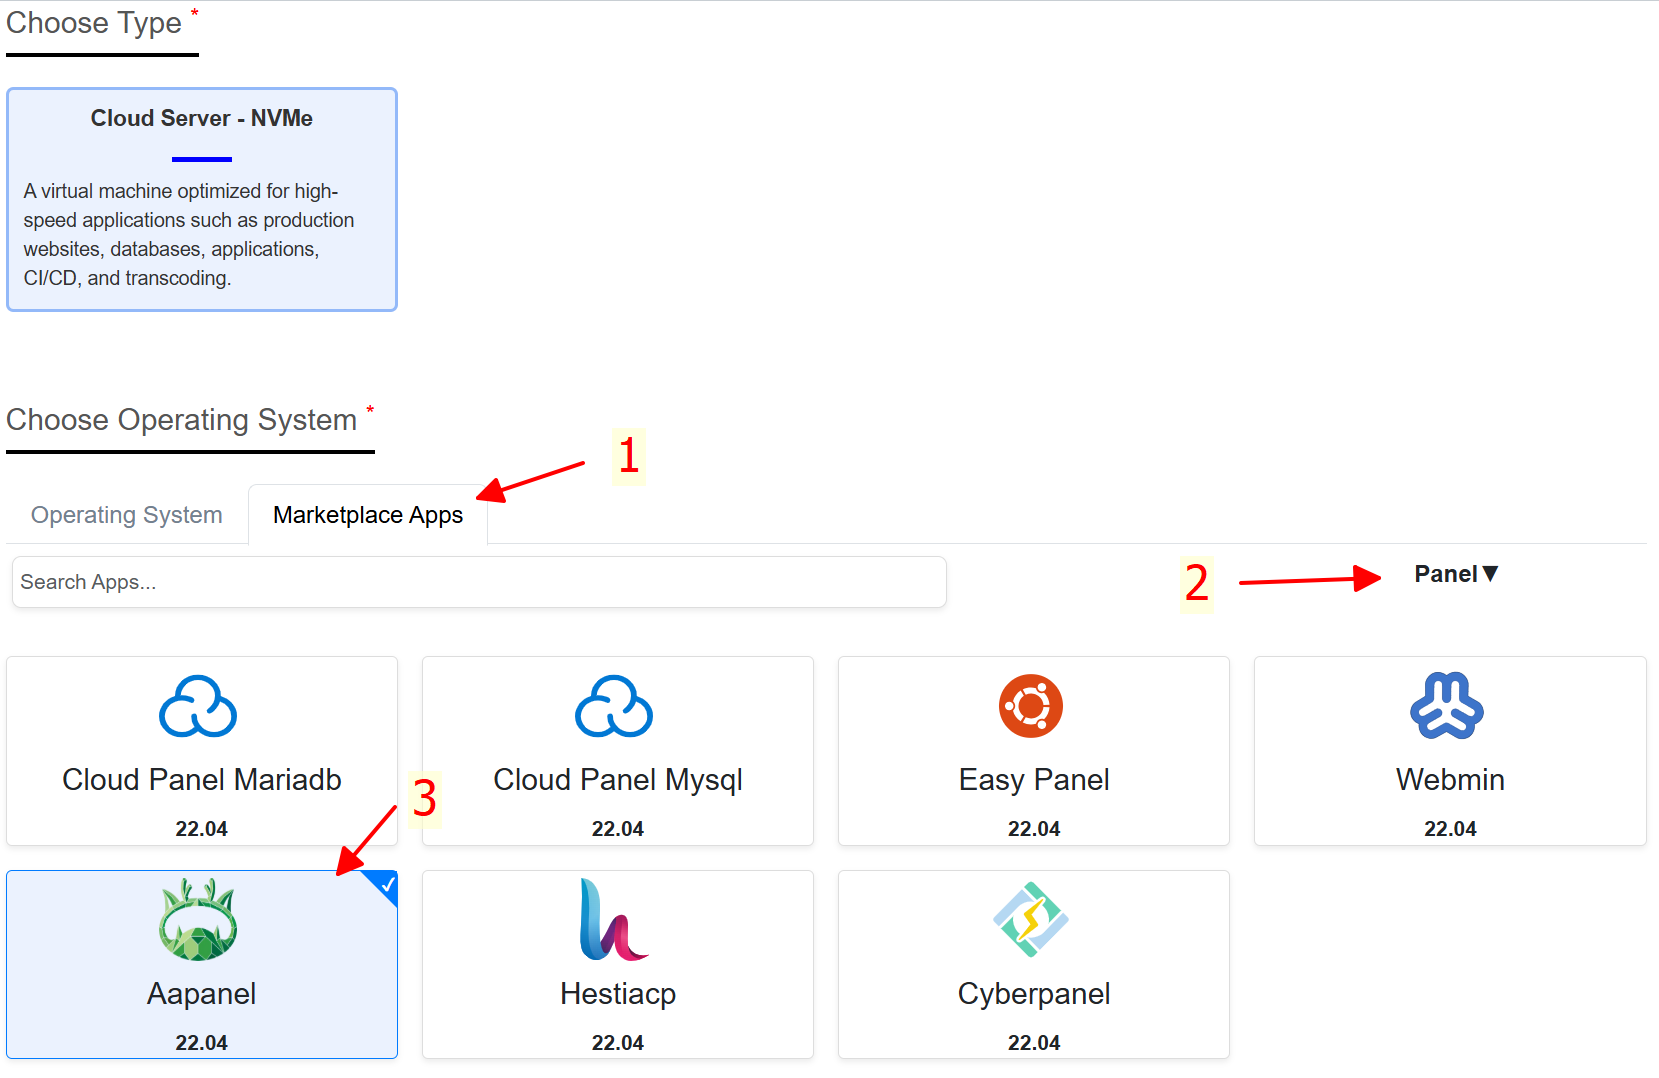Image resolution: width=1659 pixels, height=1078 pixels.
Task: Click the 22.04 version under Easy Panel
Action: [x=1034, y=829]
